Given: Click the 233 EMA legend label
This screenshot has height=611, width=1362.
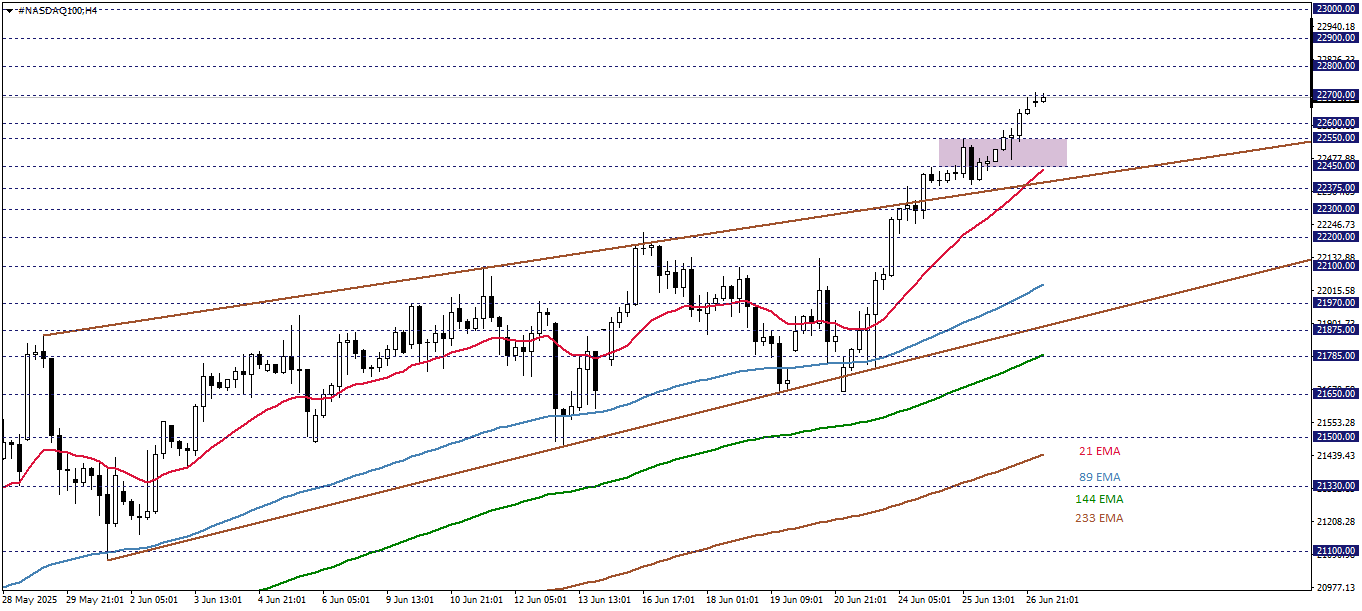Looking at the screenshot, I should click(x=1099, y=518).
